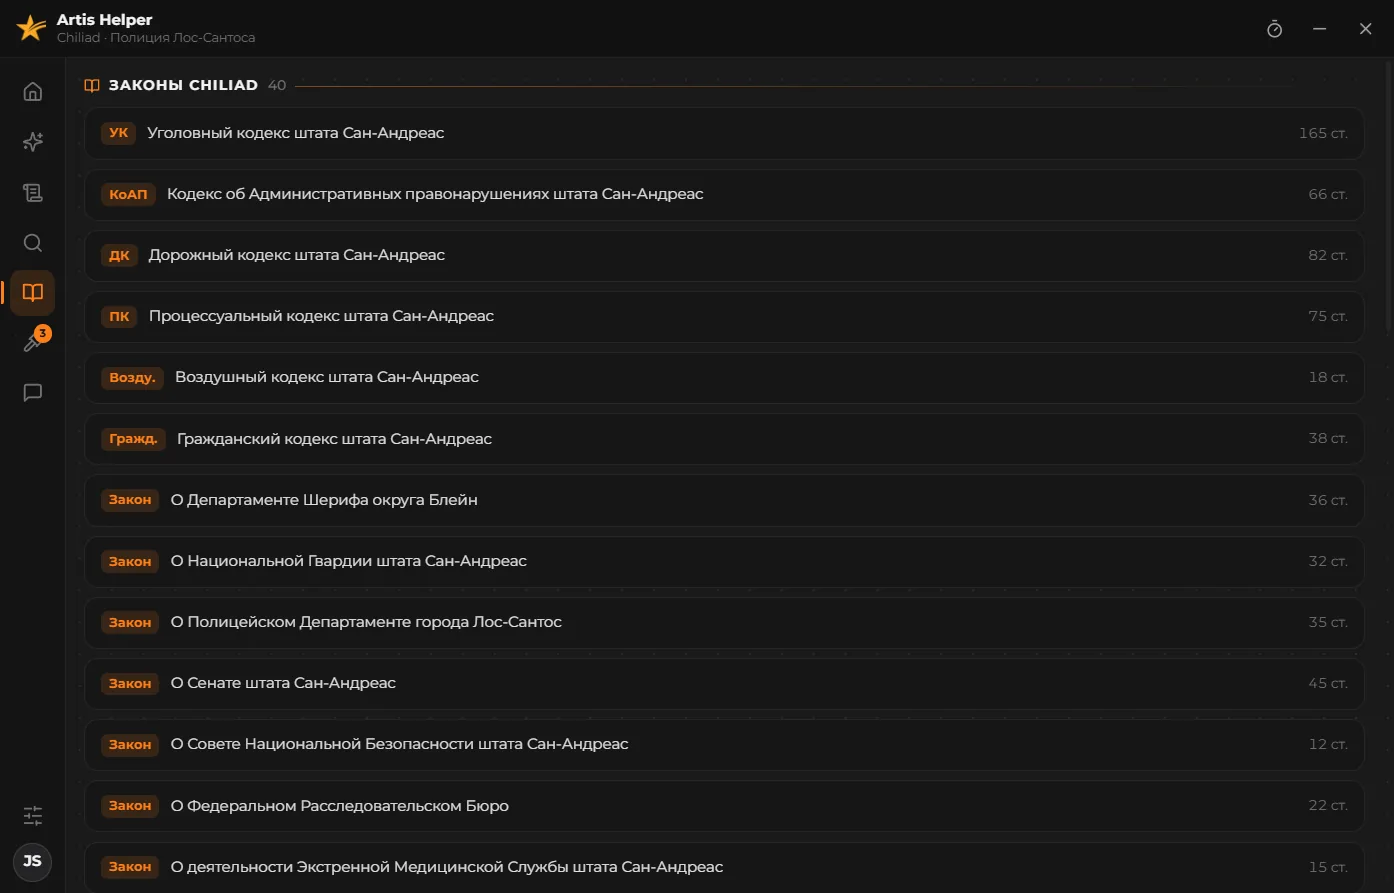The height and width of the screenshot is (893, 1394).
Task: Click the УК orange tag
Action: [118, 133]
